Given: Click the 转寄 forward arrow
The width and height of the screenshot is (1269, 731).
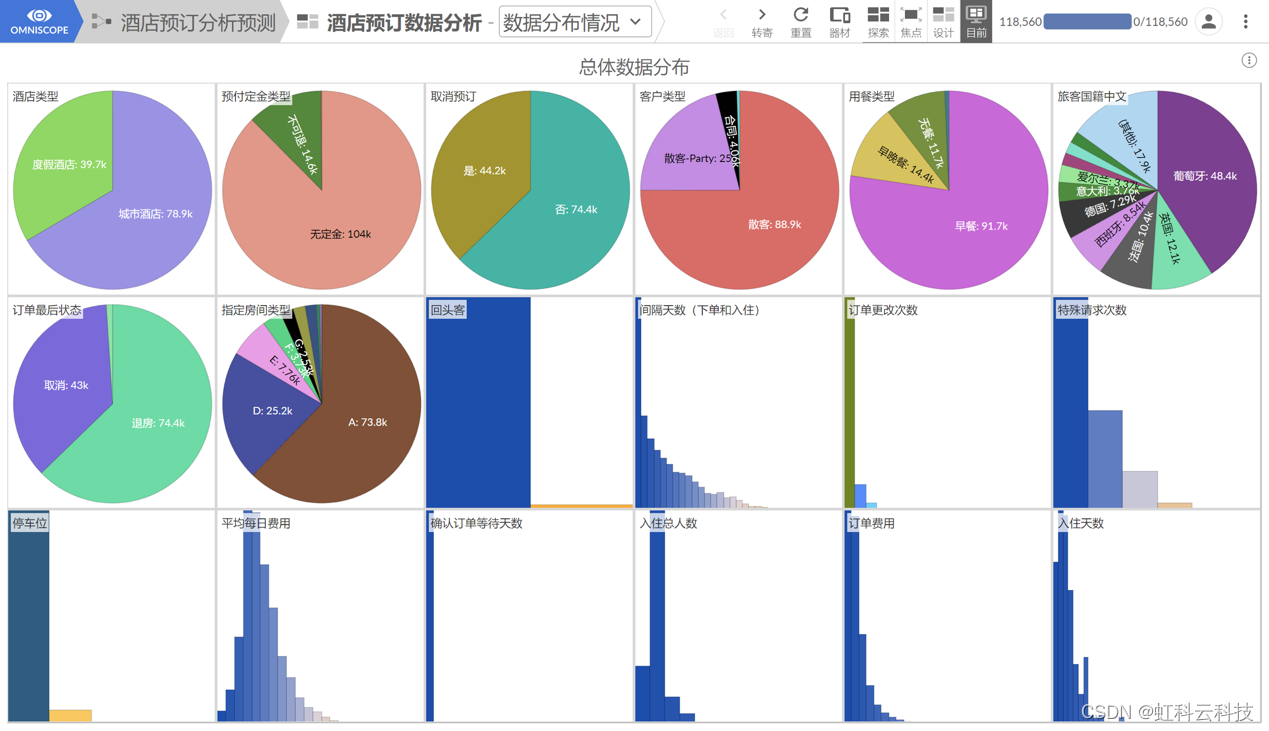Looking at the screenshot, I should (762, 15).
